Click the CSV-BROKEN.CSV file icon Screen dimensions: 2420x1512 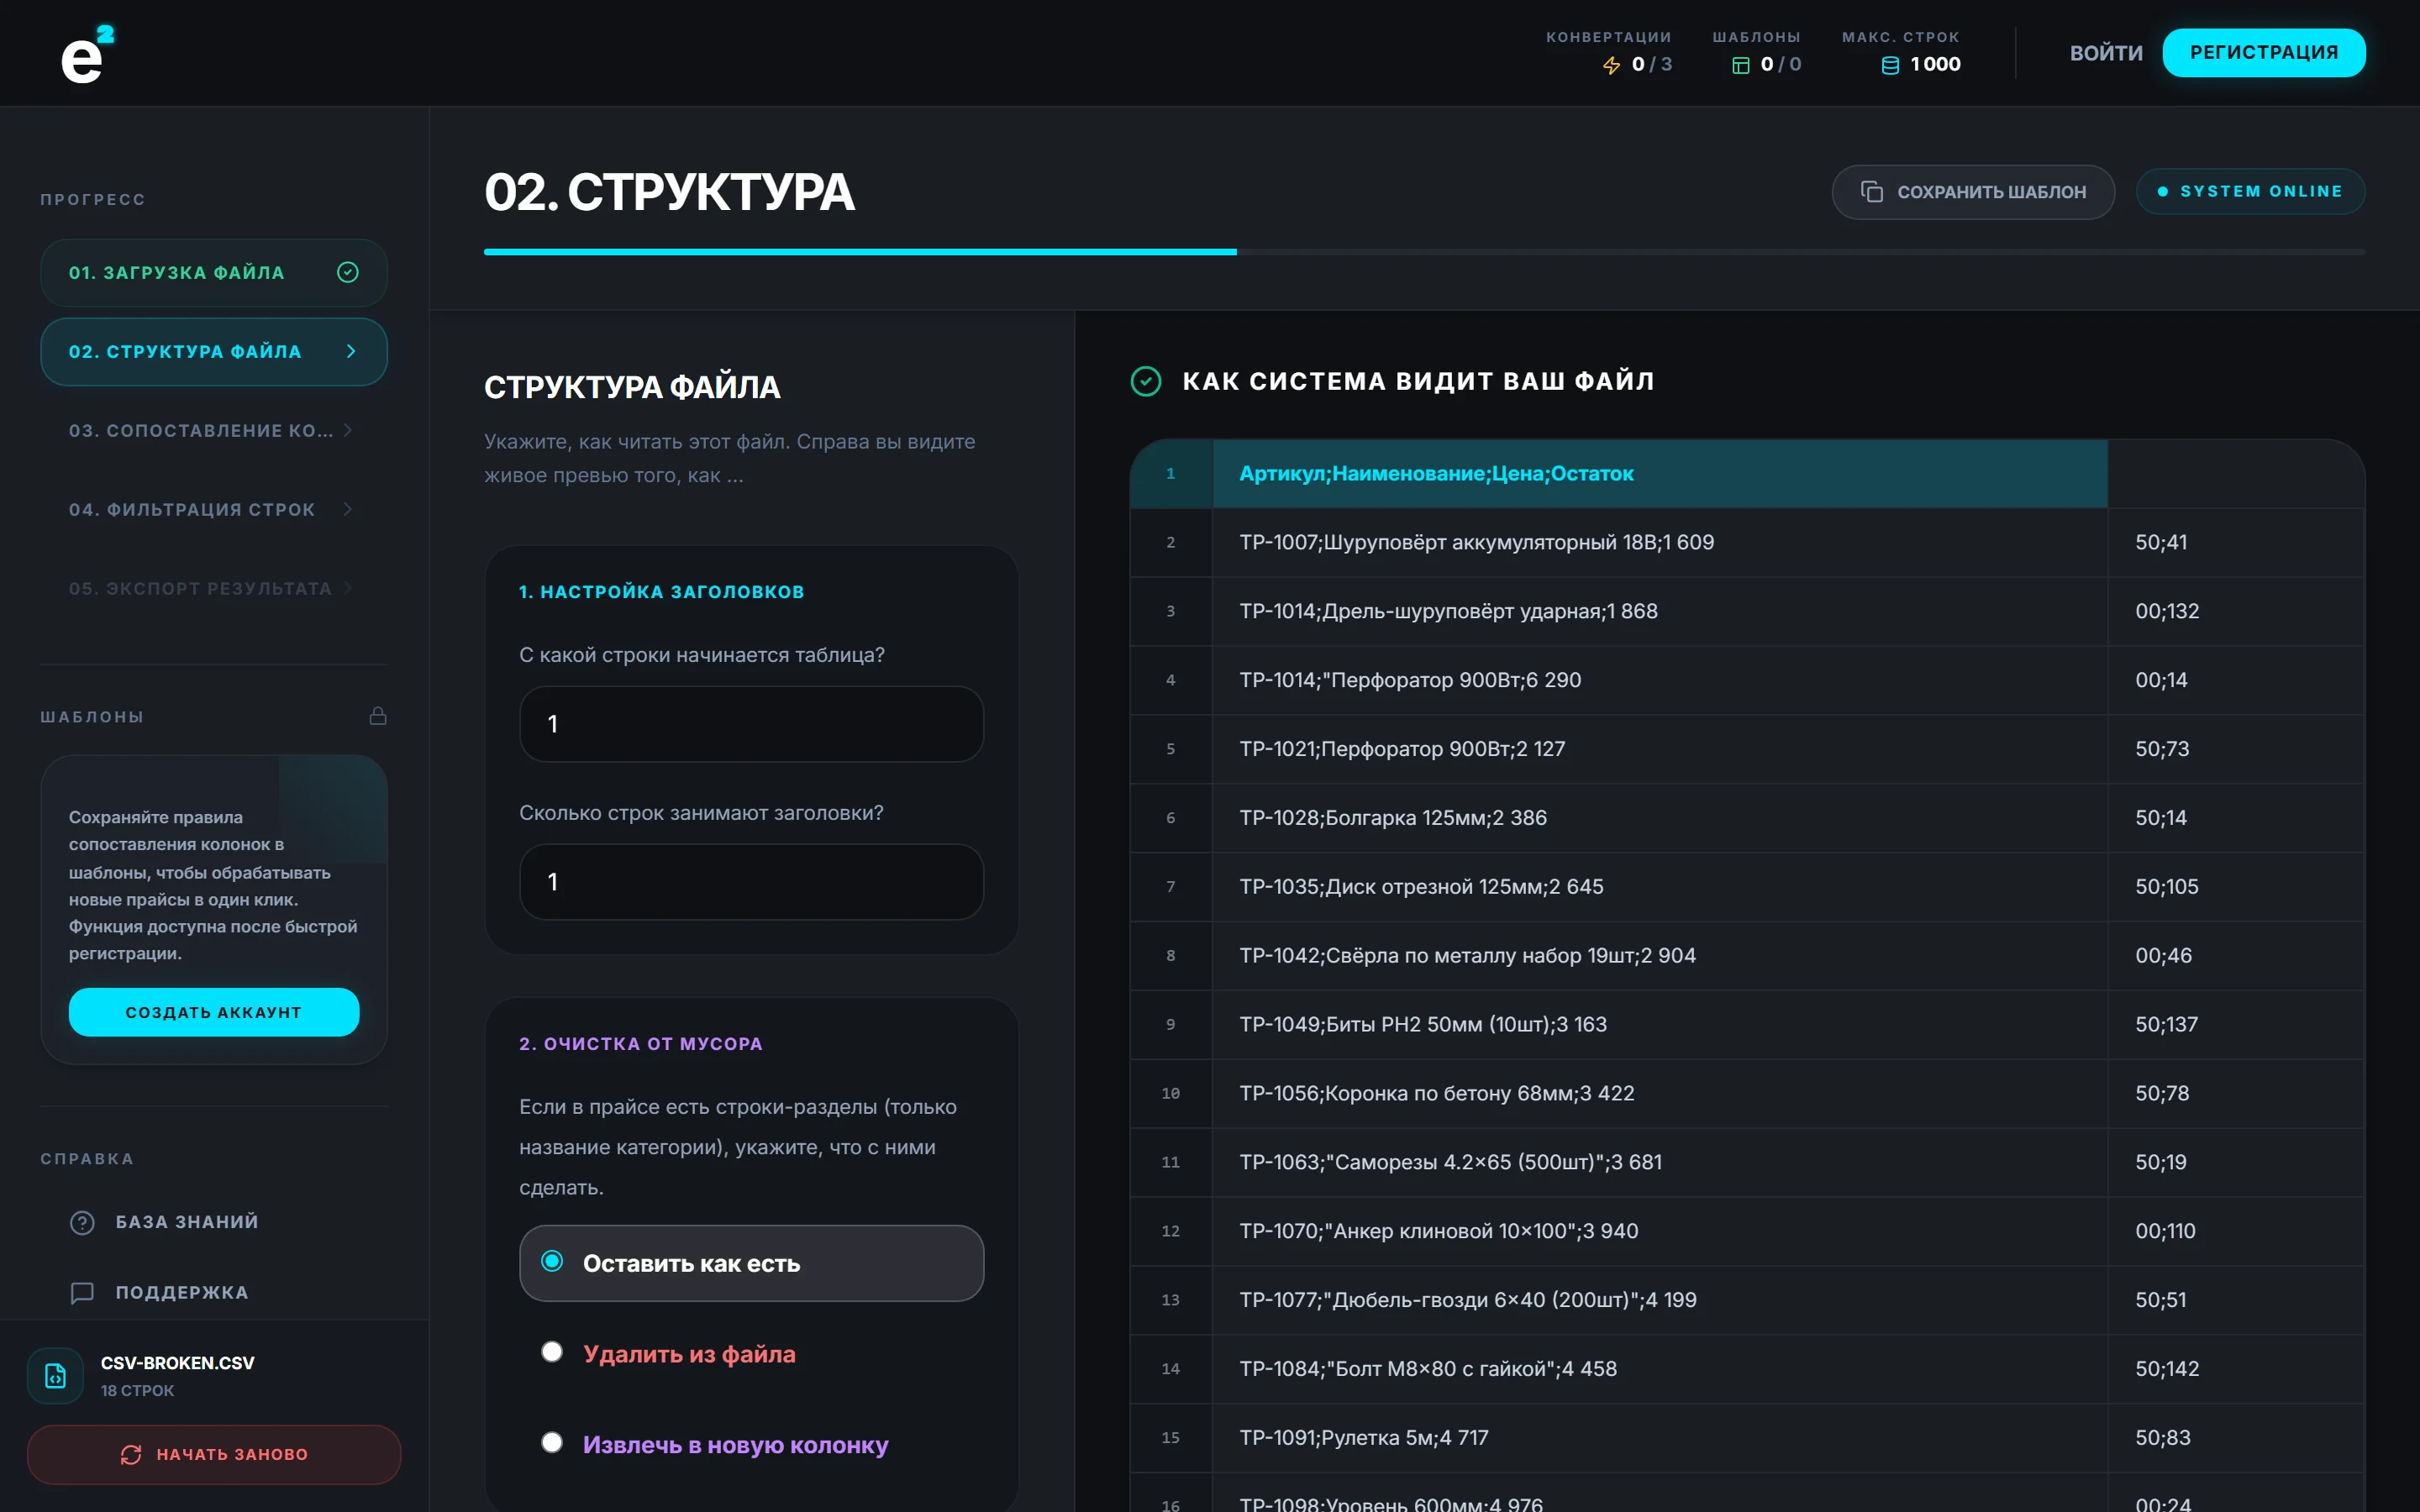[x=56, y=1376]
